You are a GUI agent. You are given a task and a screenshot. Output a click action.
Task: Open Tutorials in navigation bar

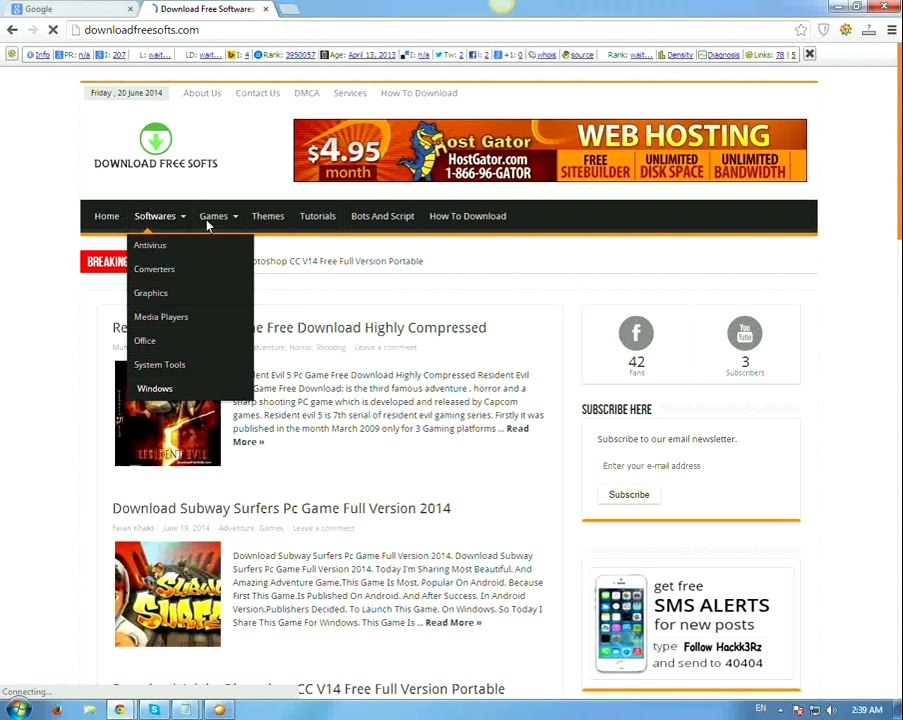click(x=317, y=216)
